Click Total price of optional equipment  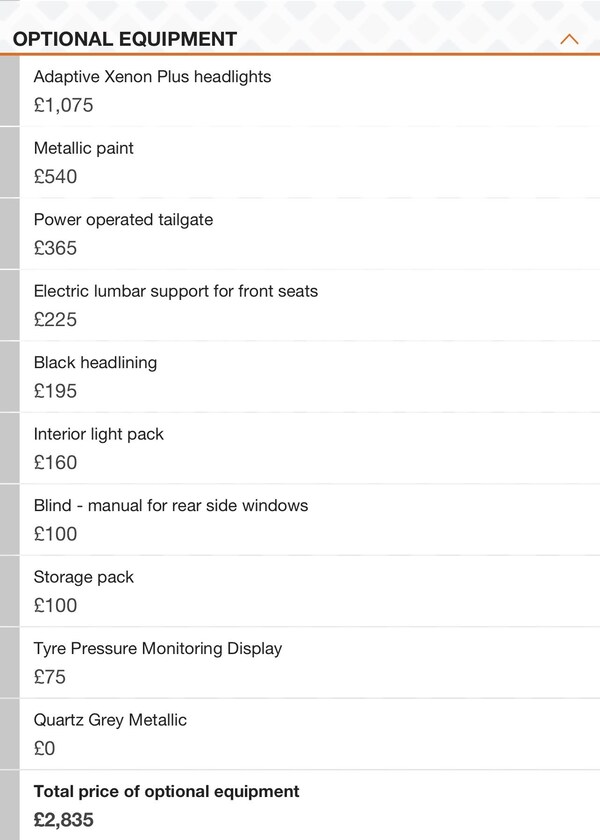click(166, 791)
